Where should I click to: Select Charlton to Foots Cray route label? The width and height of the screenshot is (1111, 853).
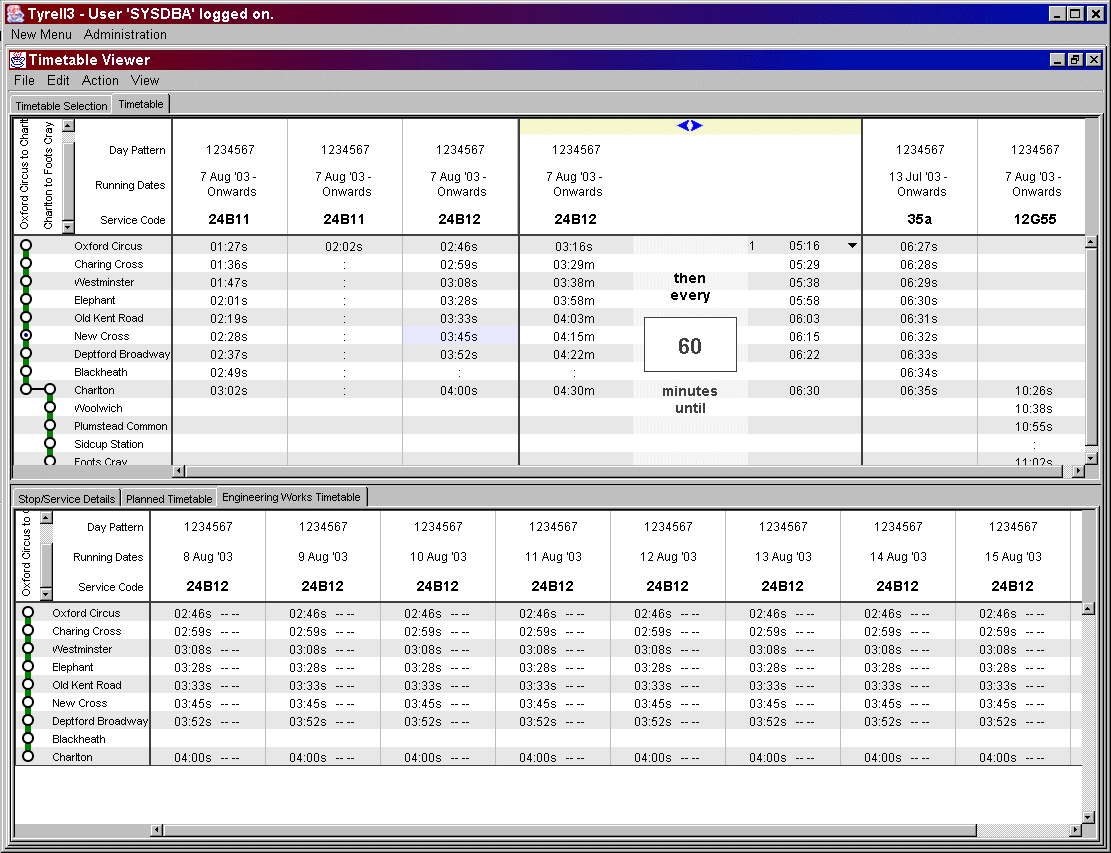click(x=48, y=175)
